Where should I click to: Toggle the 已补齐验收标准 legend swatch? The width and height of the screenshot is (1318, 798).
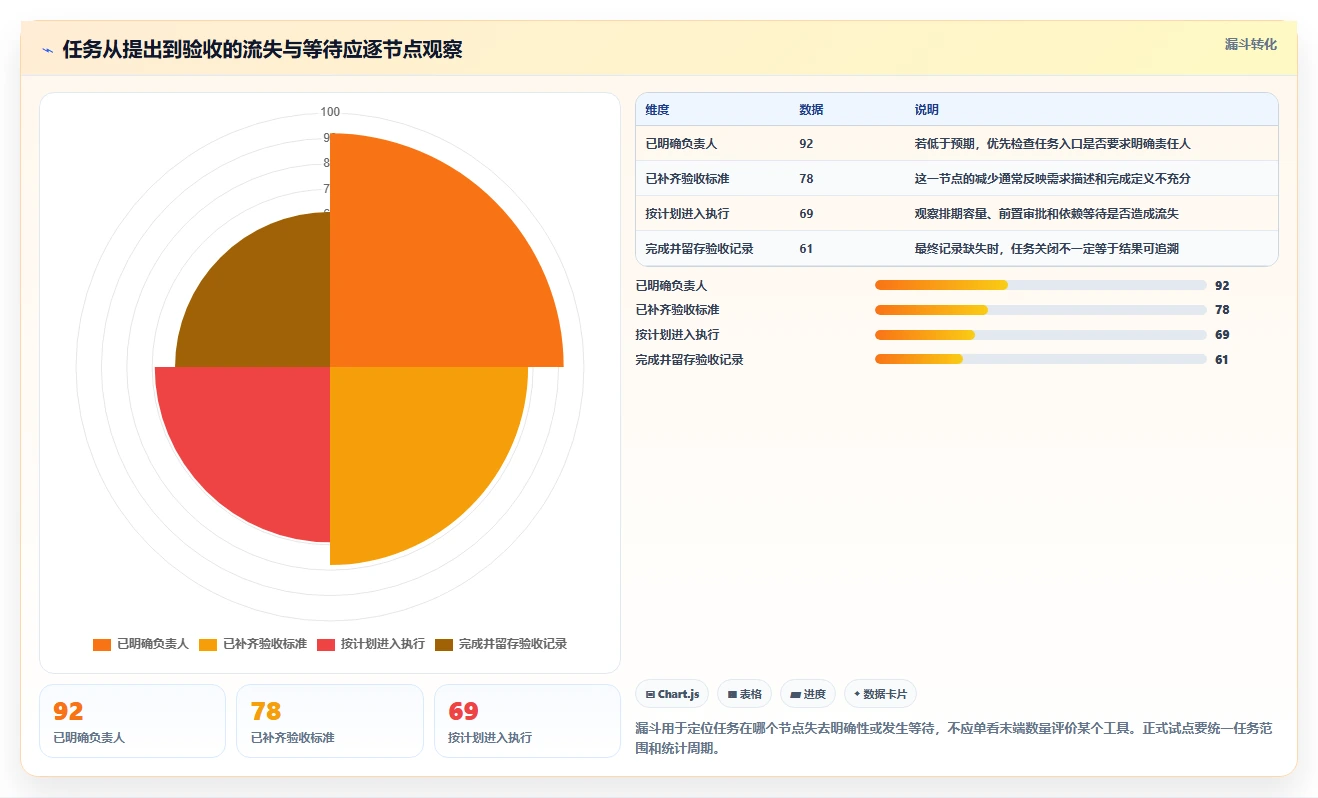click(x=207, y=644)
